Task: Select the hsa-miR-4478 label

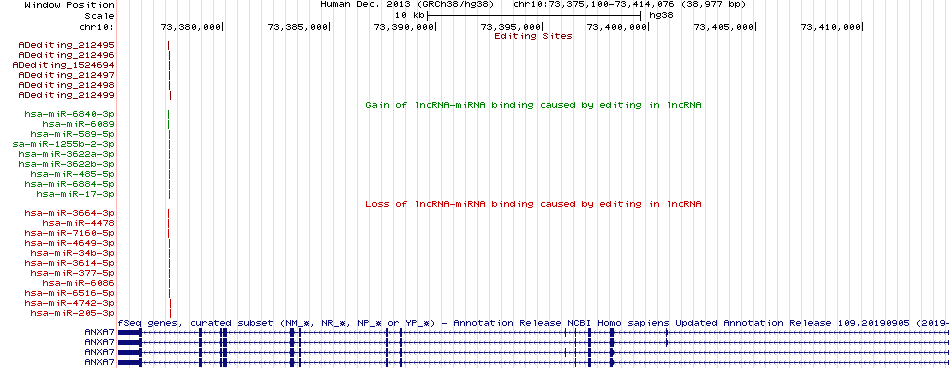Action: click(79, 223)
